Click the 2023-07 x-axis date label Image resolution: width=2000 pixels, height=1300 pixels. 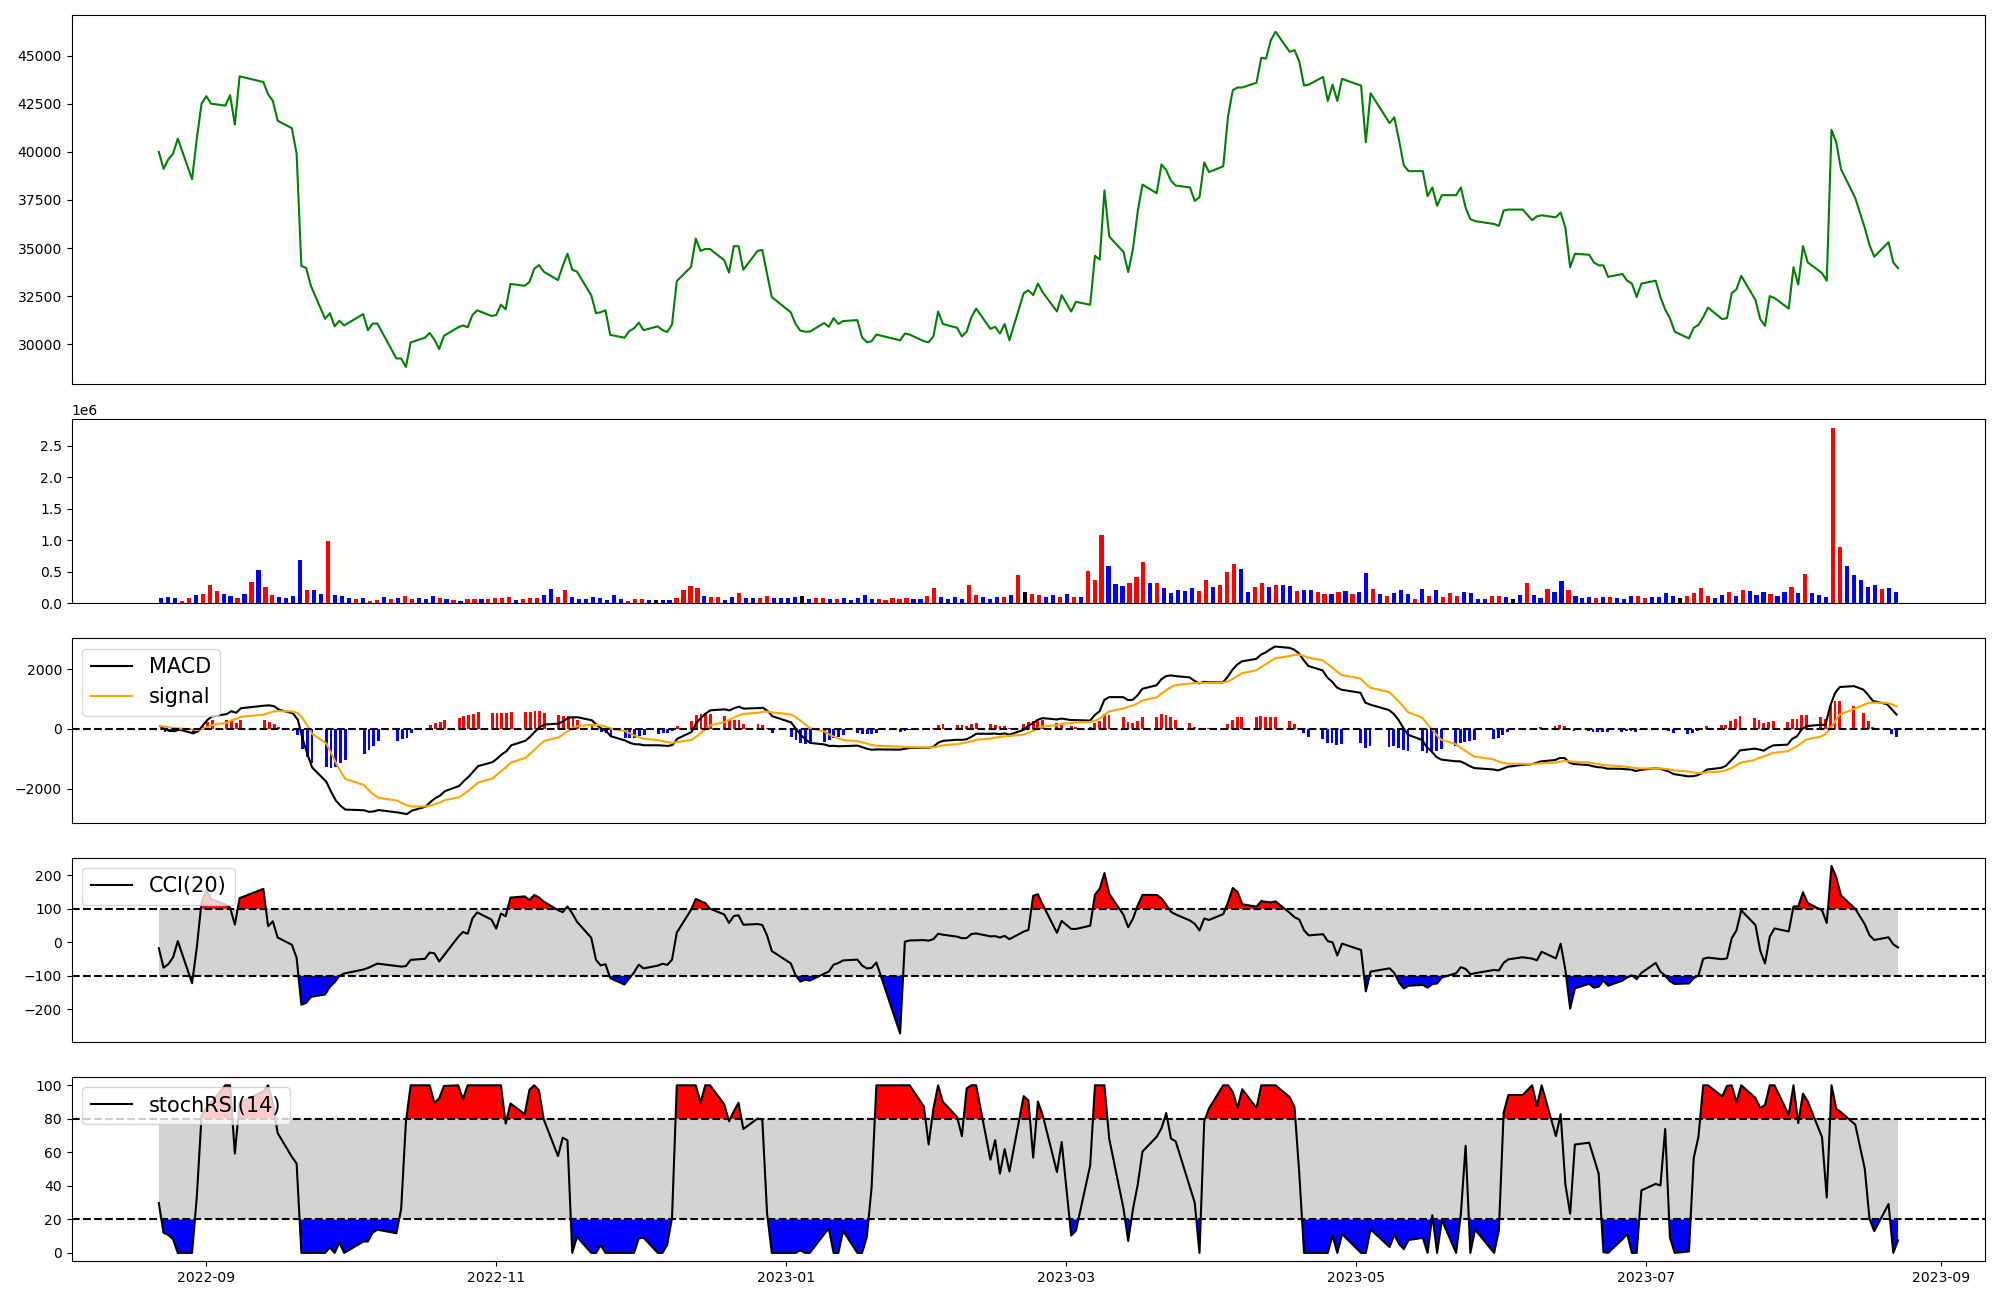pyautogui.click(x=1646, y=1277)
